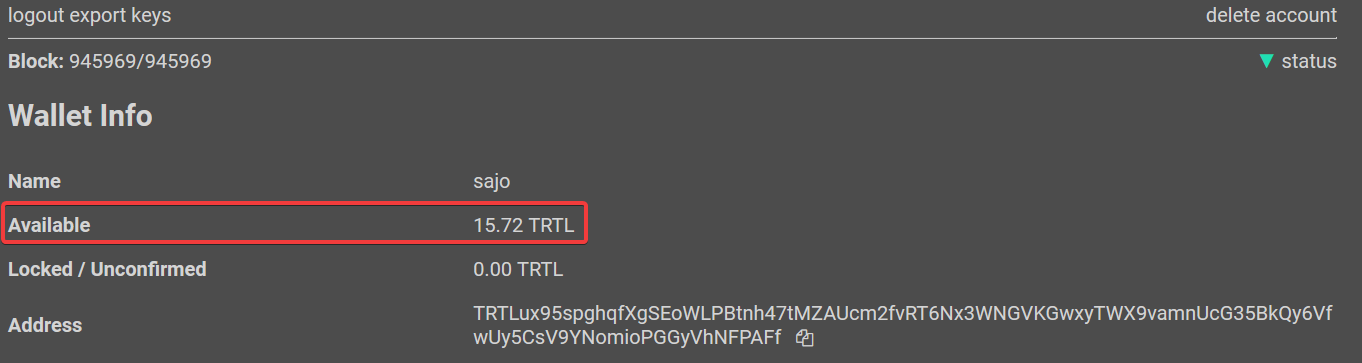Copy the wallet address using the copy icon
Viewport: 1362px width, 363px height.
(x=804, y=339)
